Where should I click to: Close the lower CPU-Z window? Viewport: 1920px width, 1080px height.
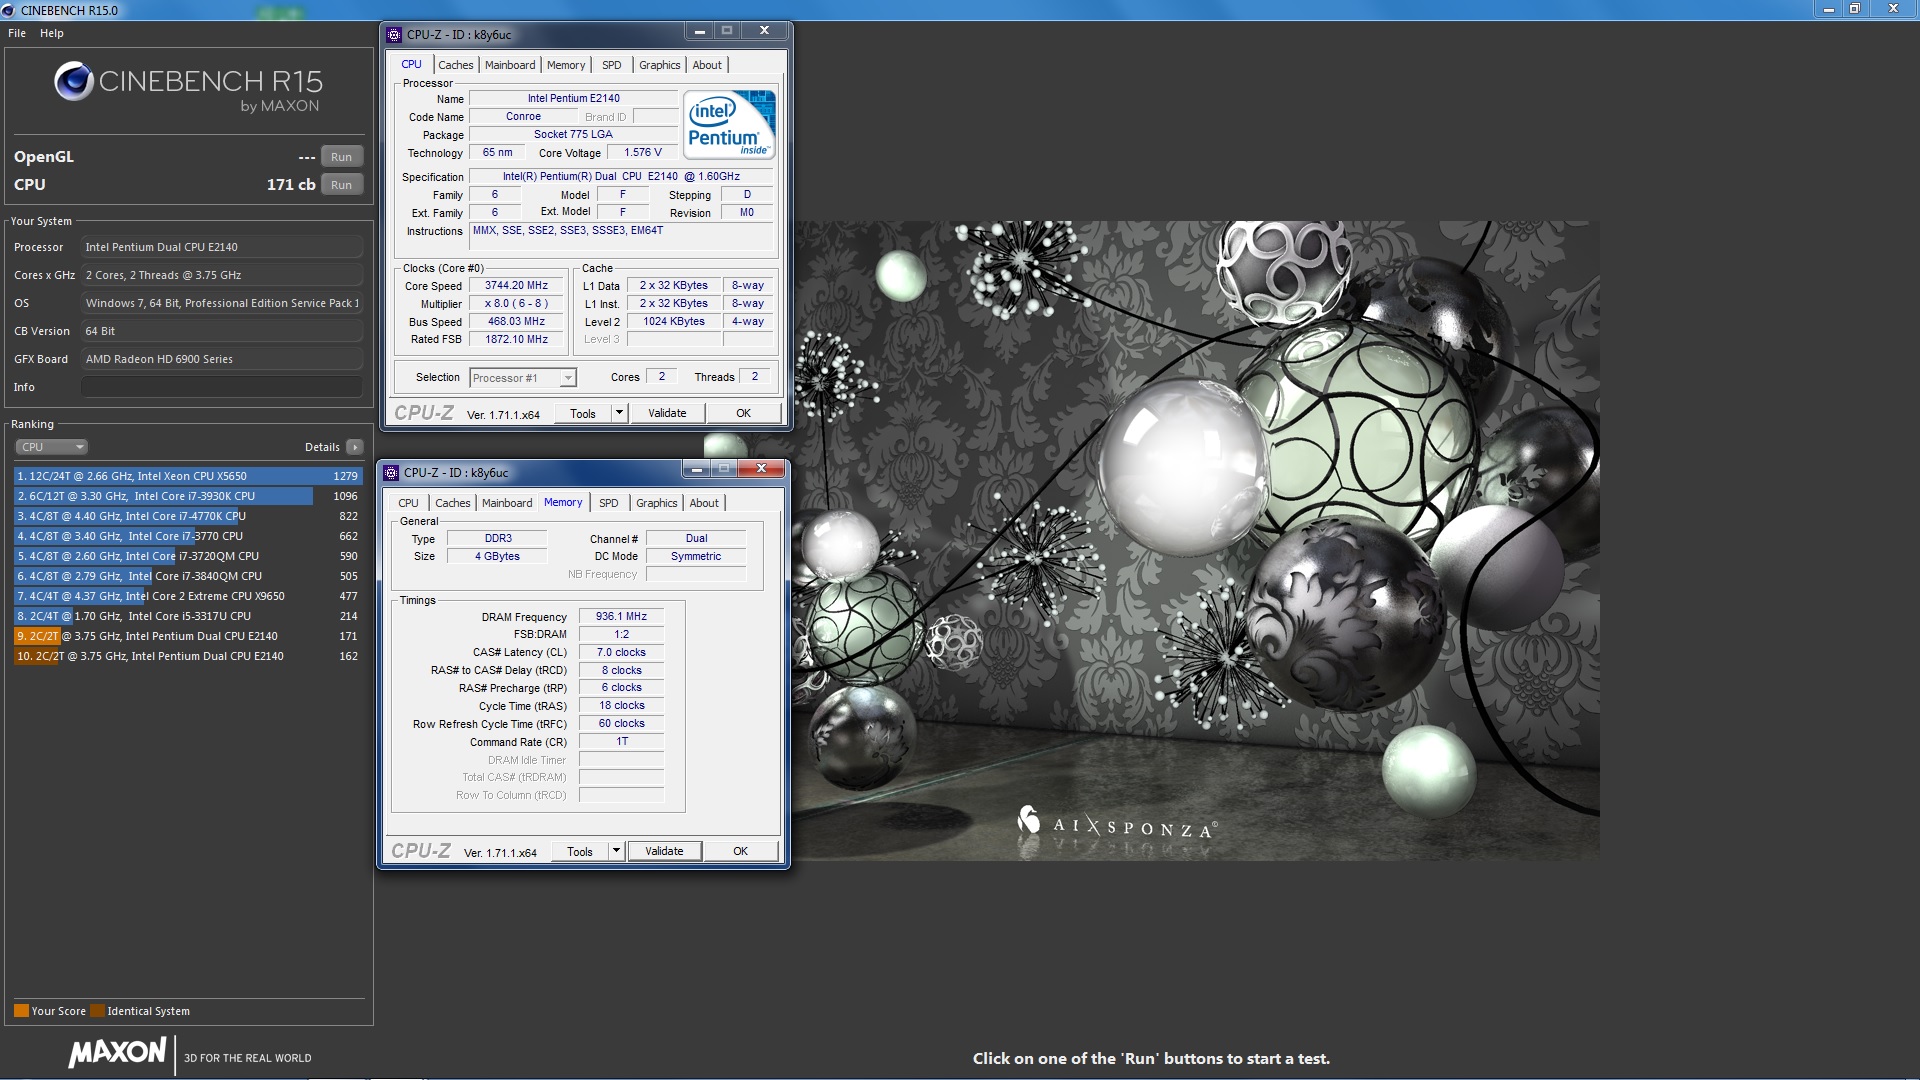point(762,468)
